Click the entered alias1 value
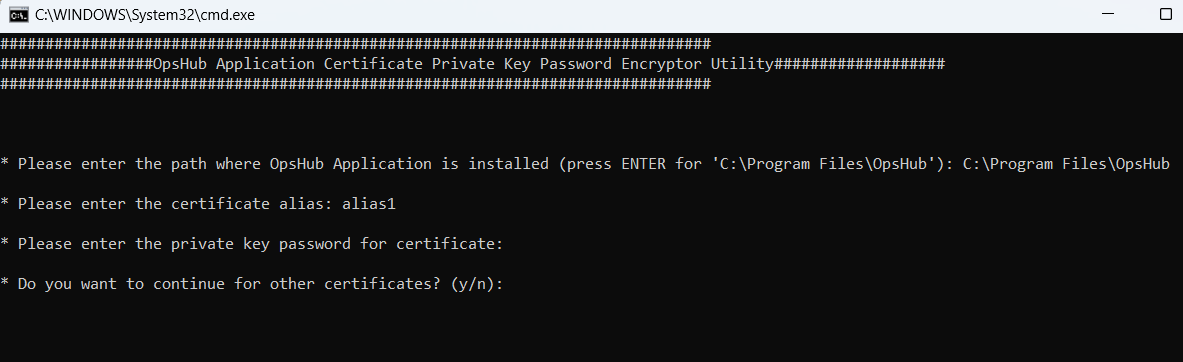This screenshot has width=1183, height=362. pos(369,204)
